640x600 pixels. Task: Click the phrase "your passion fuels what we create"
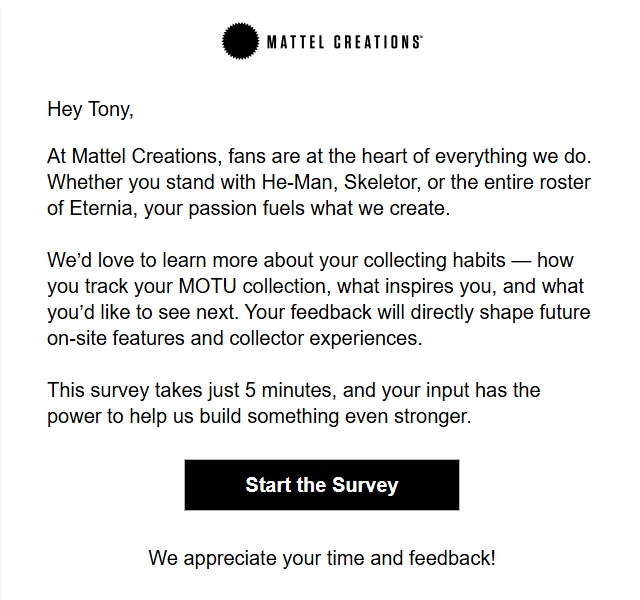click(311, 210)
